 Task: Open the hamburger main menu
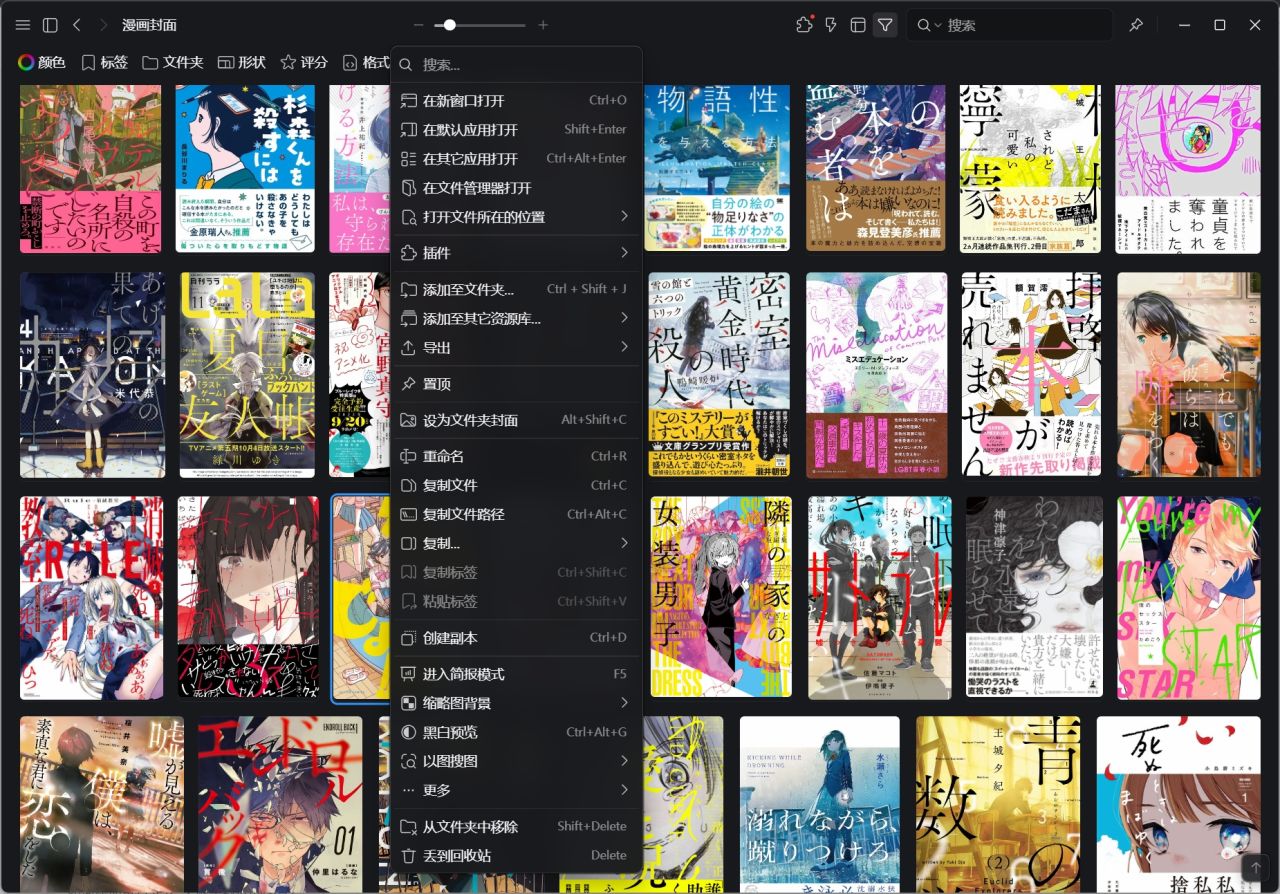[23, 25]
